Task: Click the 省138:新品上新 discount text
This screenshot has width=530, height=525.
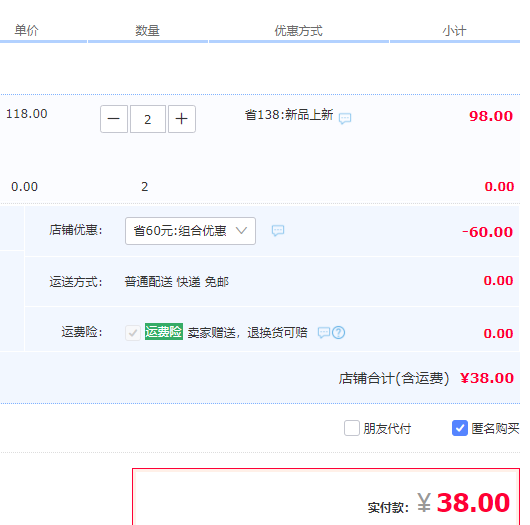Action: 289,115
